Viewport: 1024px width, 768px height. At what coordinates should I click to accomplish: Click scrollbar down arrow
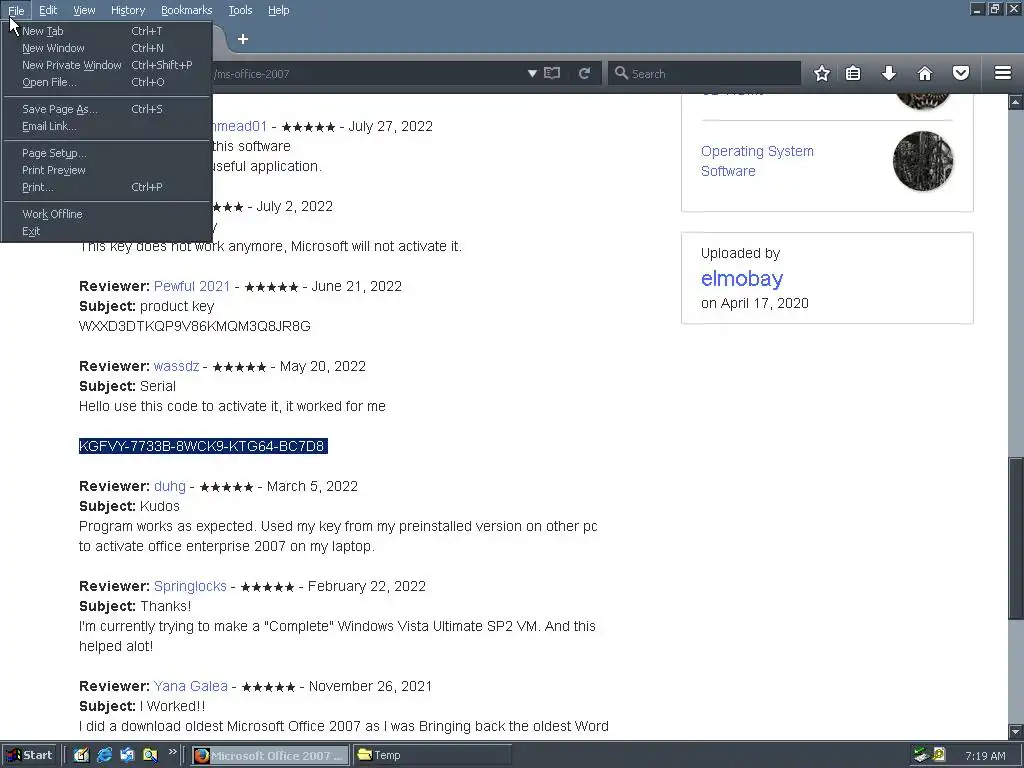[x=1016, y=732]
